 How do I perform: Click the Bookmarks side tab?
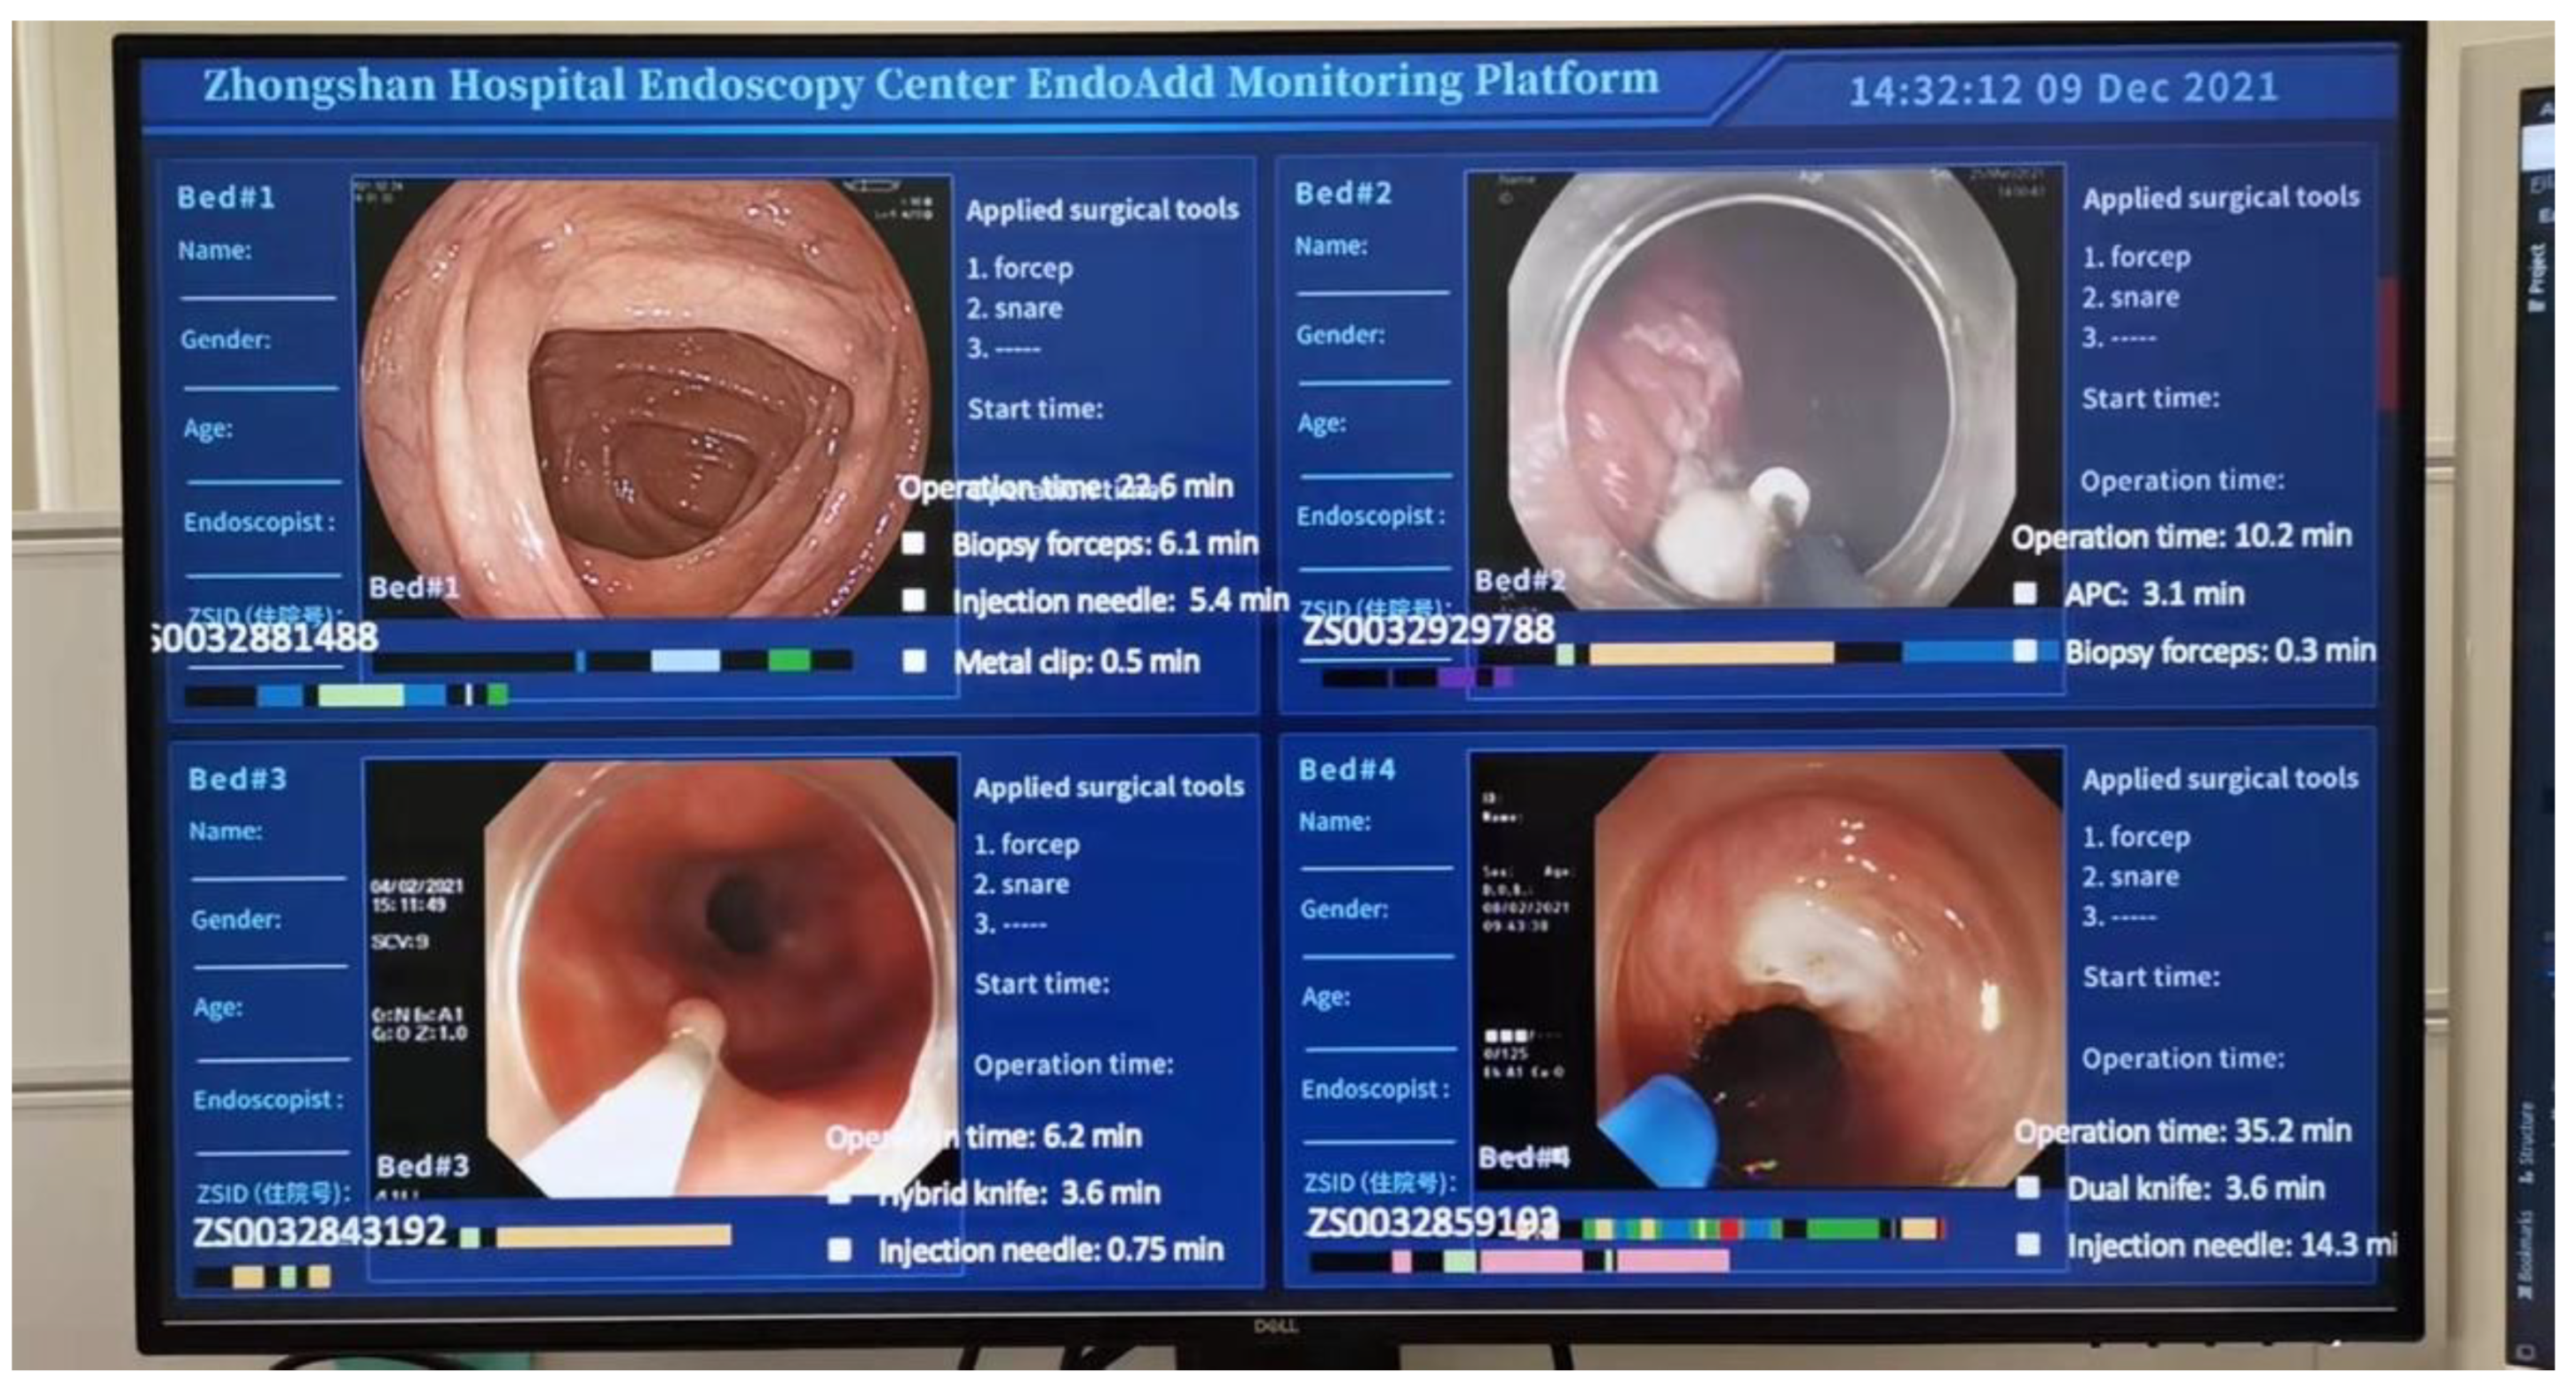click(x=2524, y=1256)
